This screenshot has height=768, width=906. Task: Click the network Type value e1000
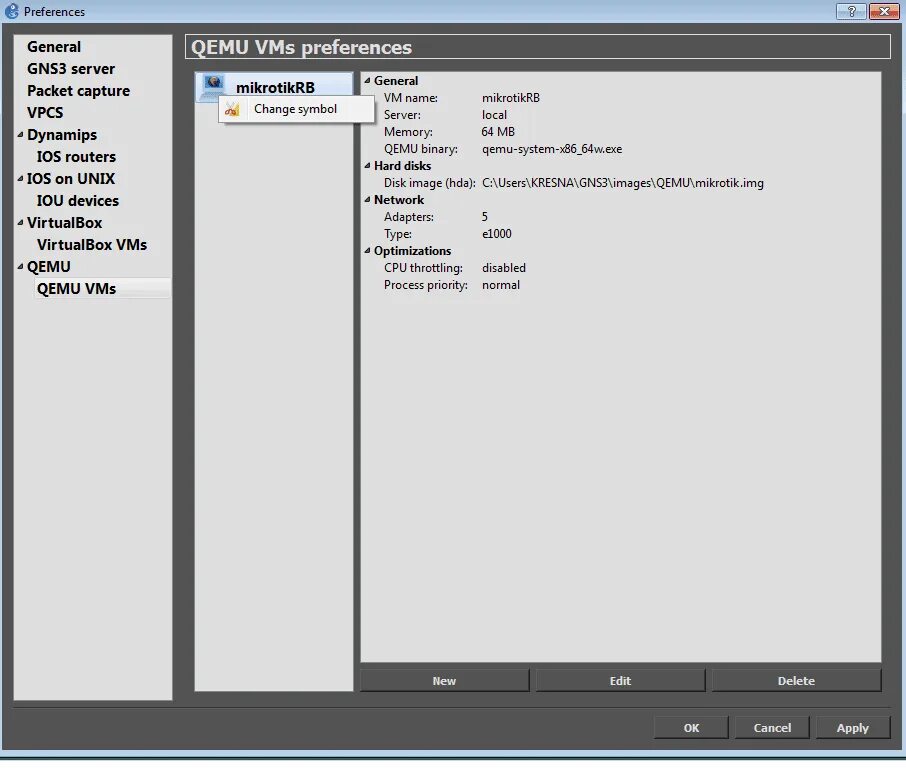(x=496, y=234)
